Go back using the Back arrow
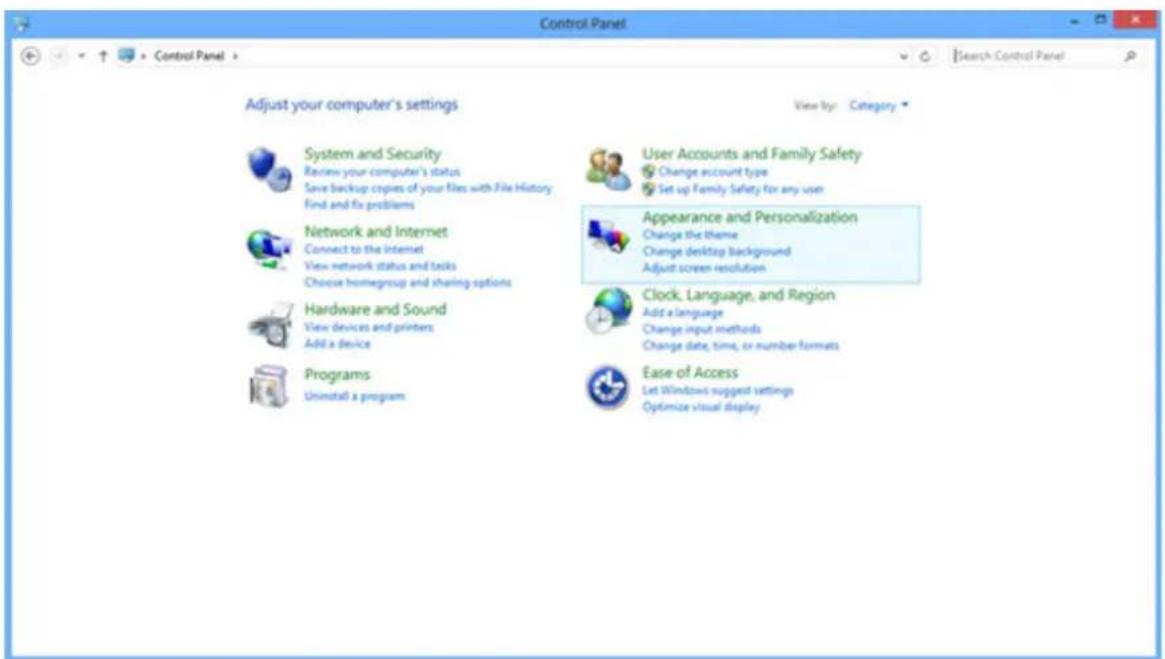Viewport: 1165px width, 659px height. [x=30, y=56]
